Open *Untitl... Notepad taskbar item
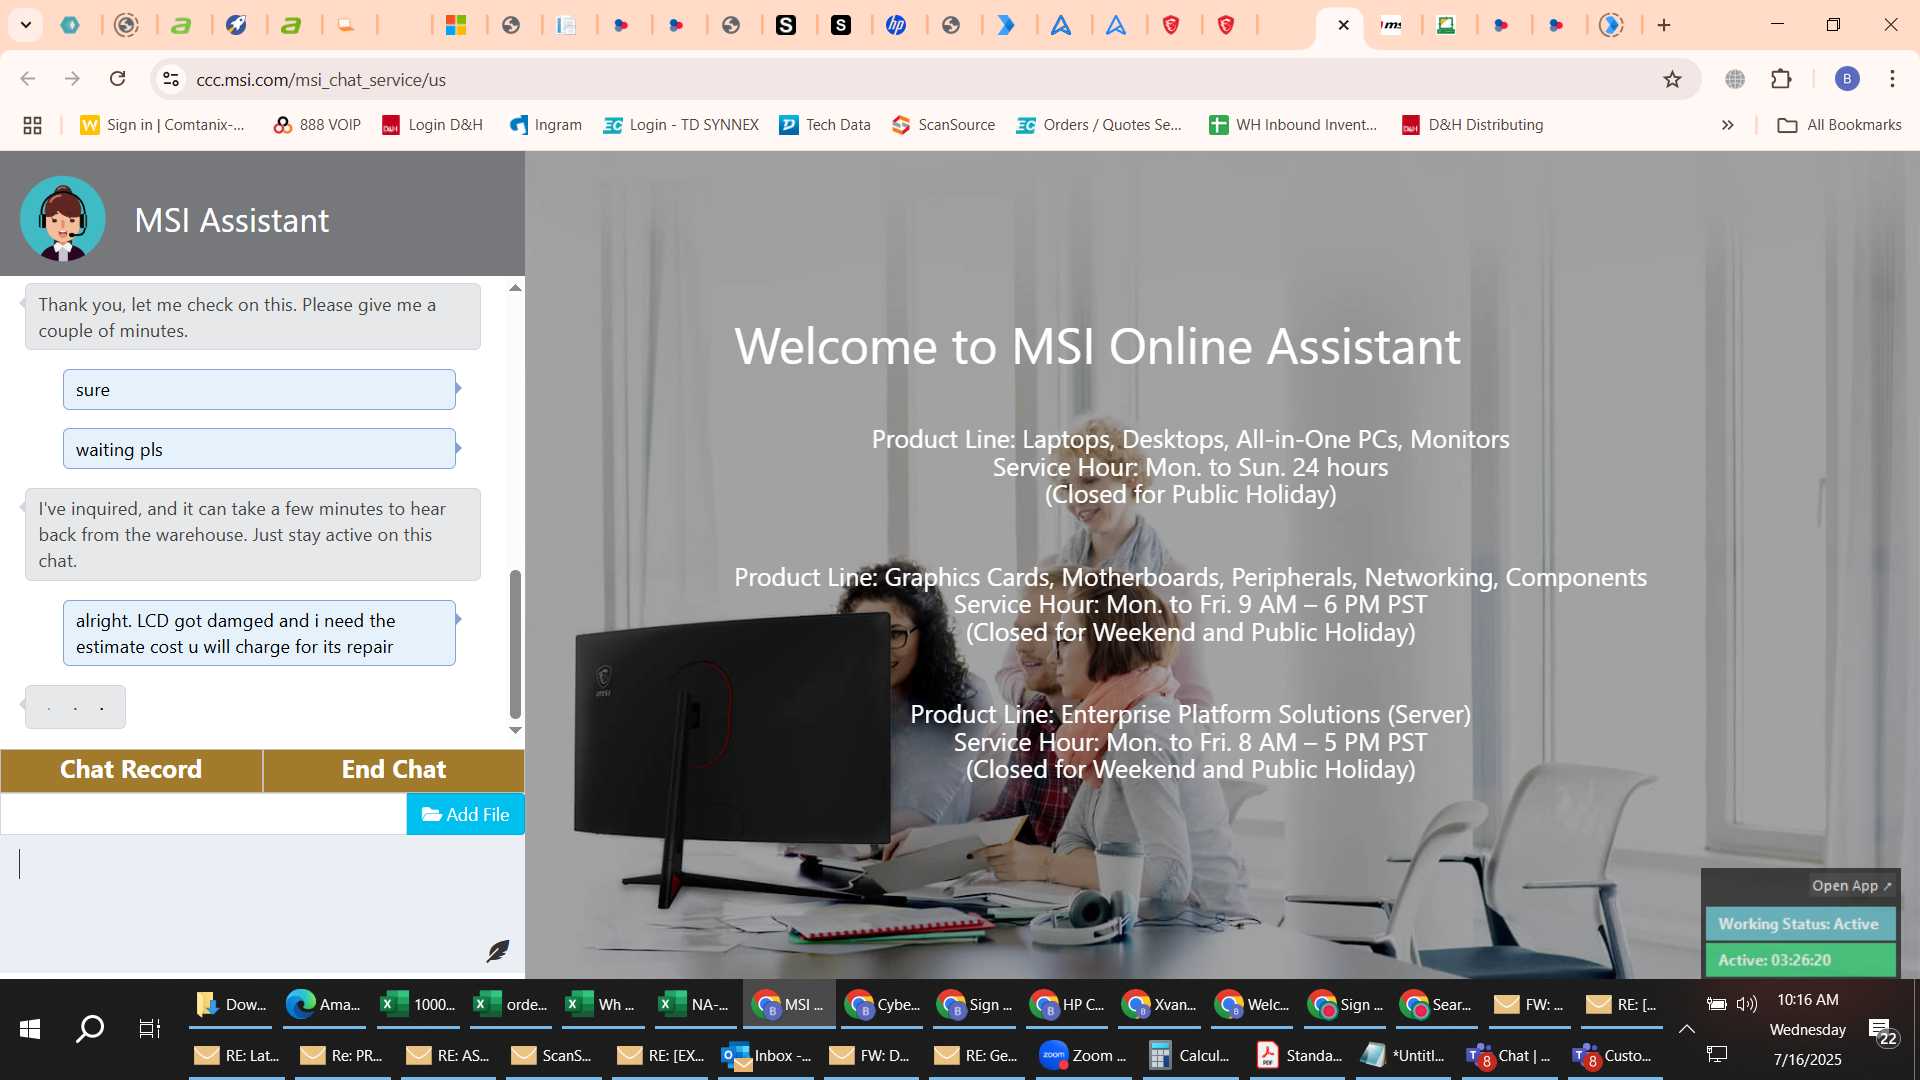This screenshot has width=1920, height=1080. (1403, 1055)
